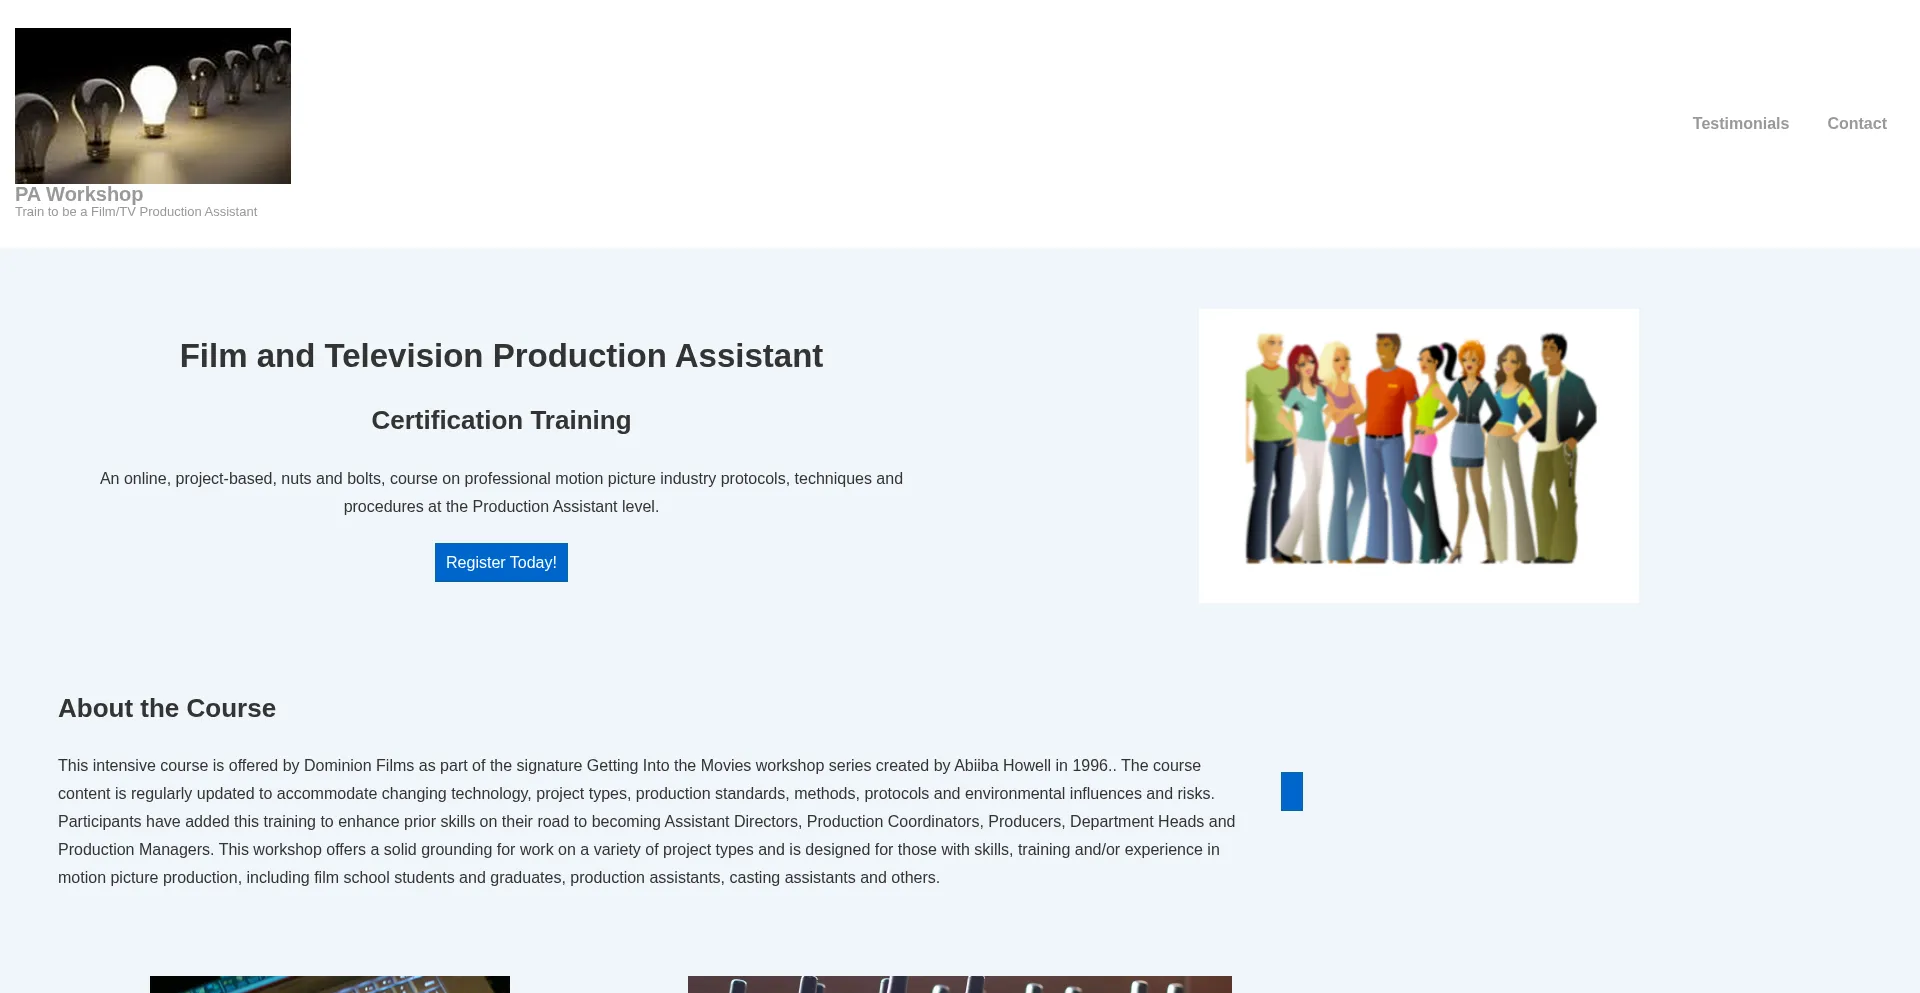The height and width of the screenshot is (993, 1920).
Task: Click the small empty blue button
Action: coord(1291,791)
